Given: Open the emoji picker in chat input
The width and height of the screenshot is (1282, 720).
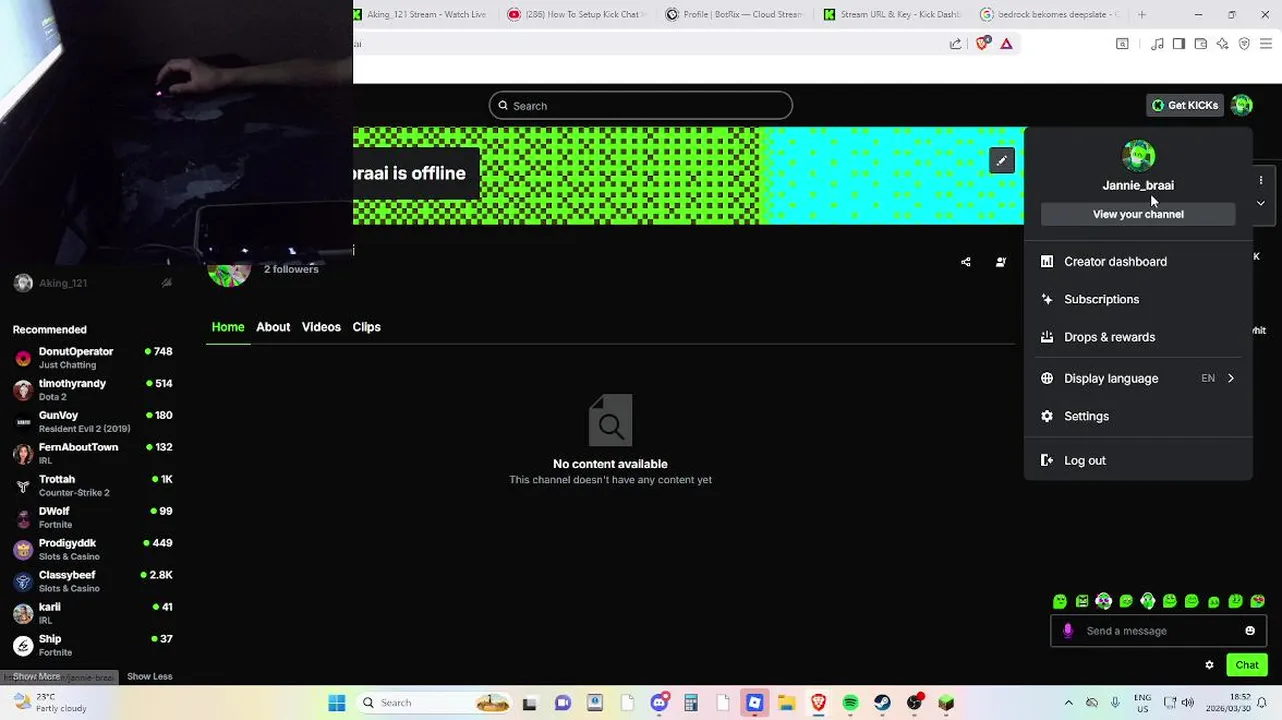Looking at the screenshot, I should pos(1250,631).
